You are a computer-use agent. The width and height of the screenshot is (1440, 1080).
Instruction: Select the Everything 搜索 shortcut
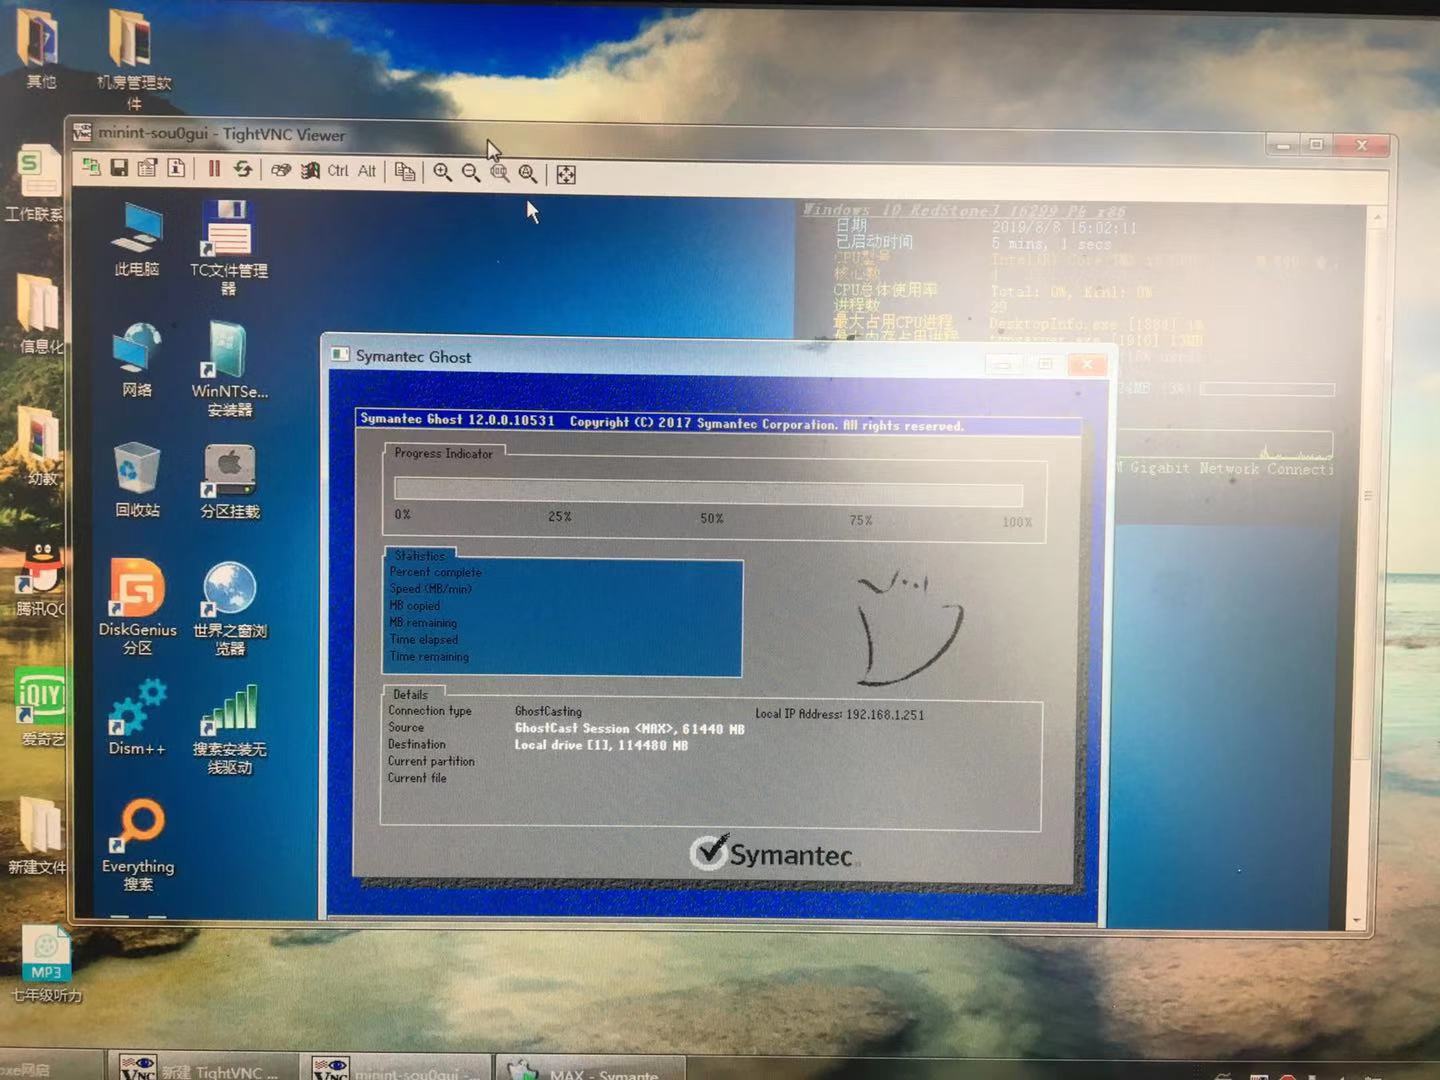click(x=138, y=845)
